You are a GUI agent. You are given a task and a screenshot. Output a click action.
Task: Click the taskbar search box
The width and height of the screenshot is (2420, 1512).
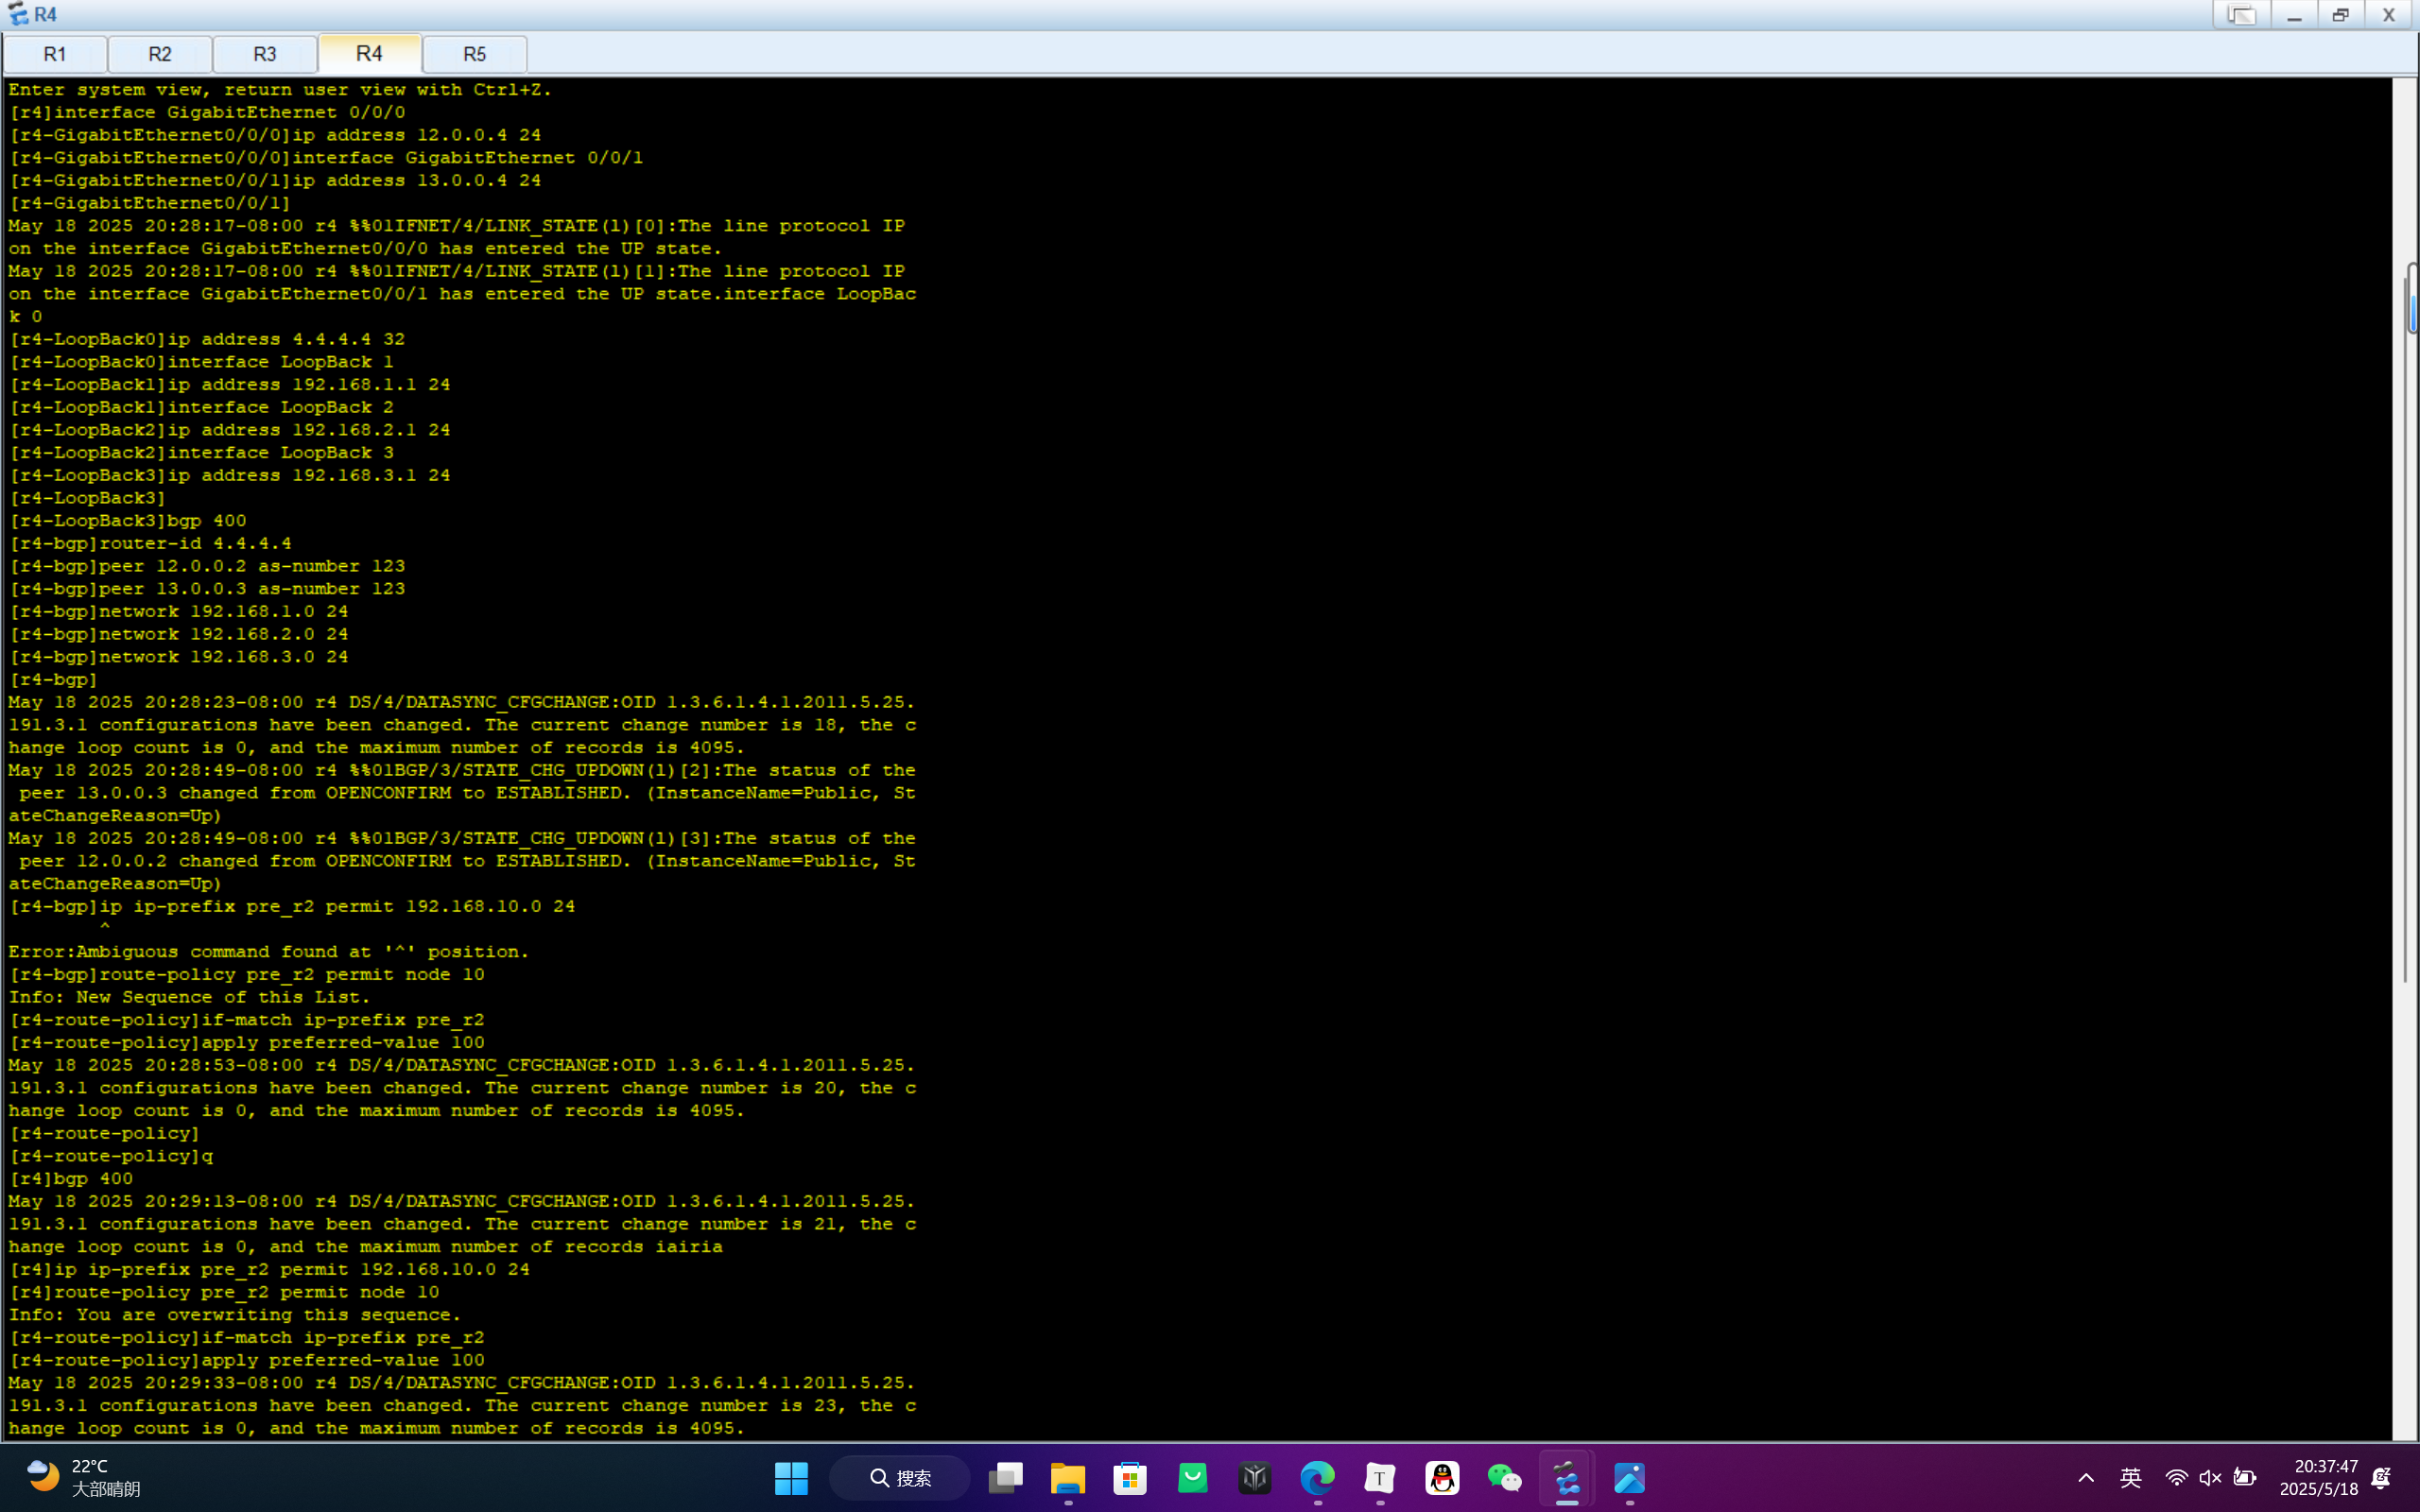pyautogui.click(x=900, y=1478)
